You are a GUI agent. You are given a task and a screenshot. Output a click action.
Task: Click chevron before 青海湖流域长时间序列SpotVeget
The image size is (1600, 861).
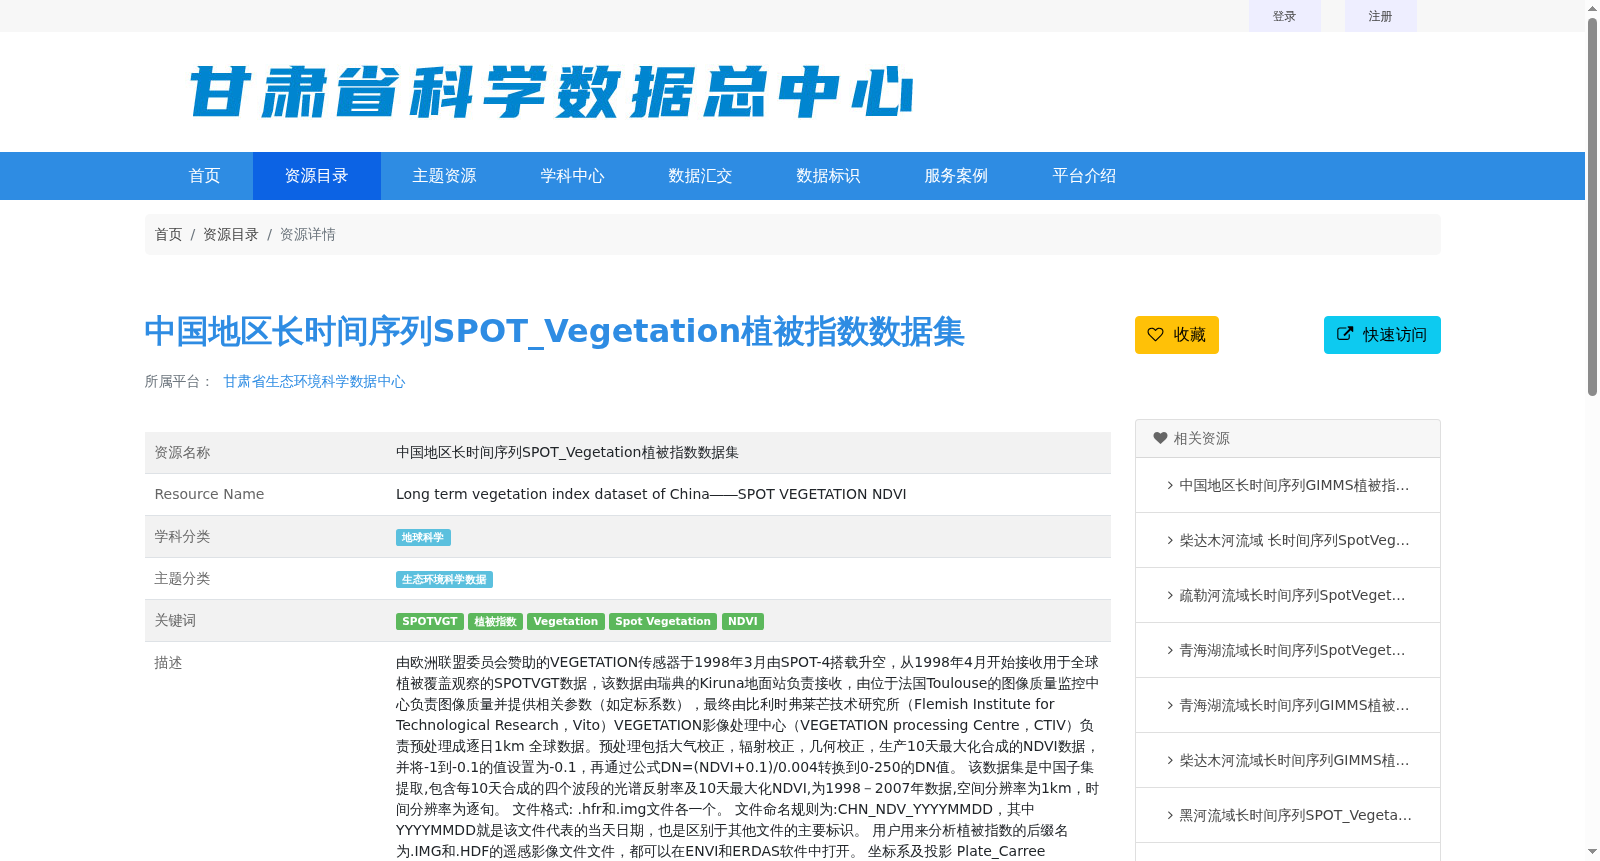[x=1170, y=650]
